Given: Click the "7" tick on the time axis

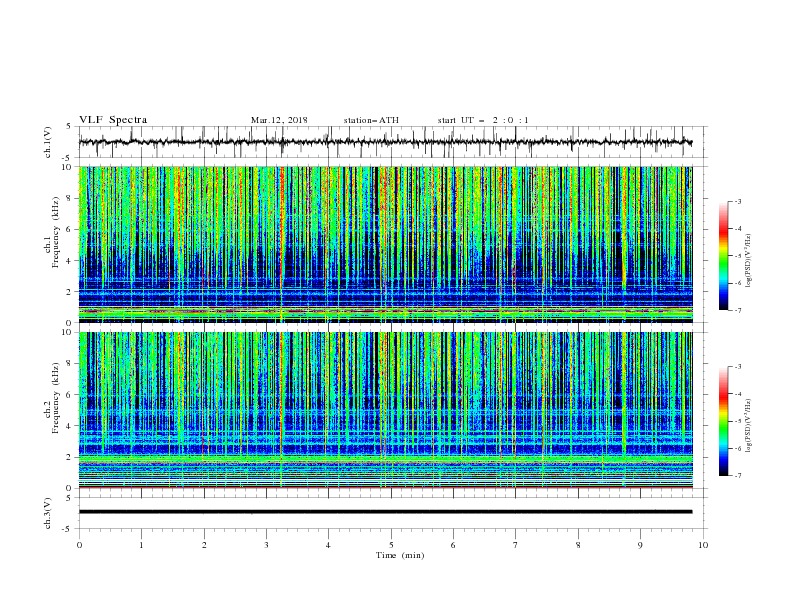Looking at the screenshot, I should click(x=516, y=545).
